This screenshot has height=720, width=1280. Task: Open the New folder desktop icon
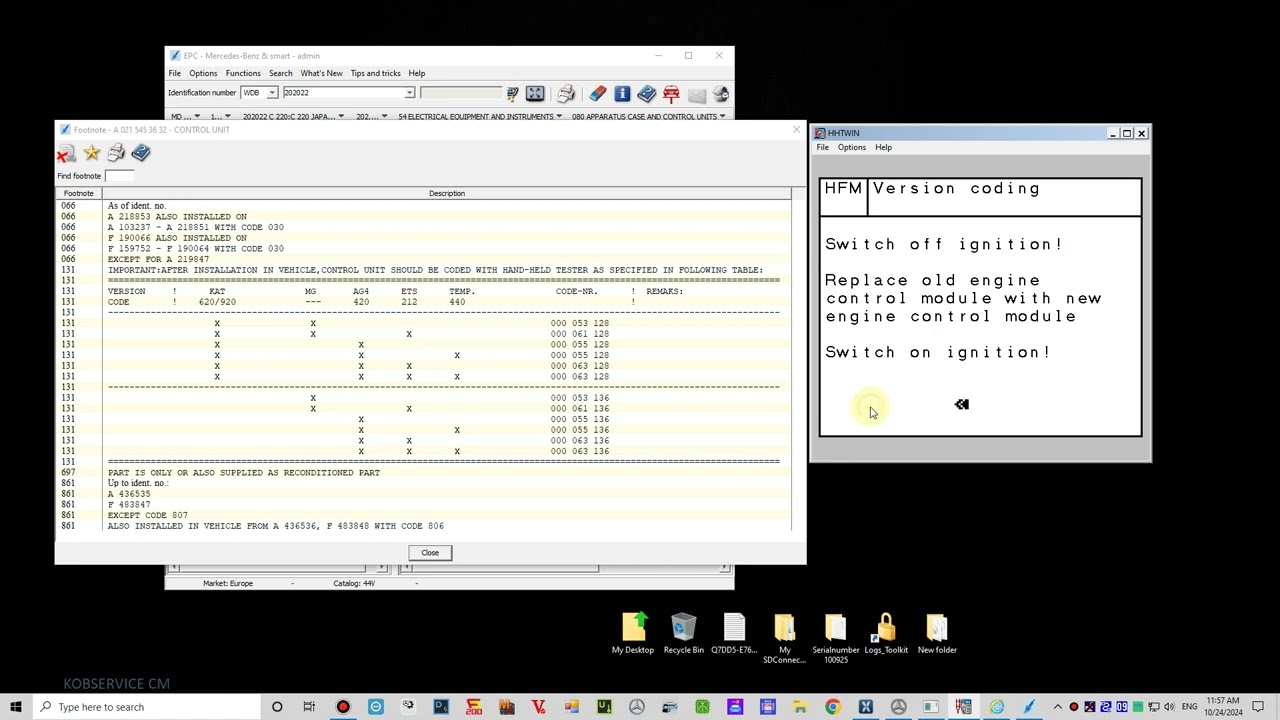[x=937, y=634]
